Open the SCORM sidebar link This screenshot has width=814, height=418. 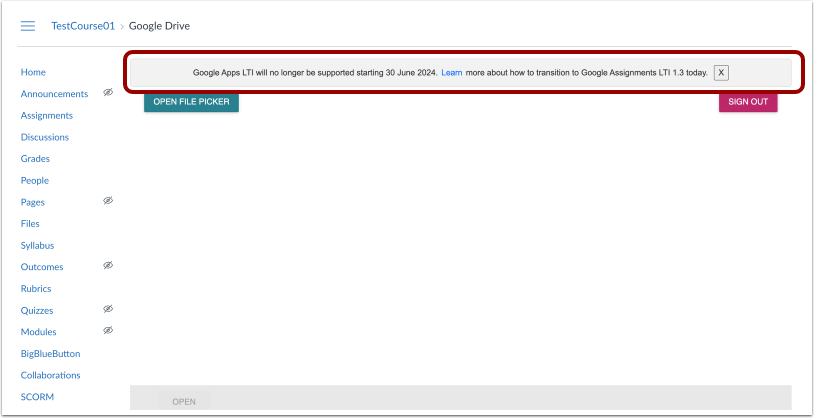[37, 397]
